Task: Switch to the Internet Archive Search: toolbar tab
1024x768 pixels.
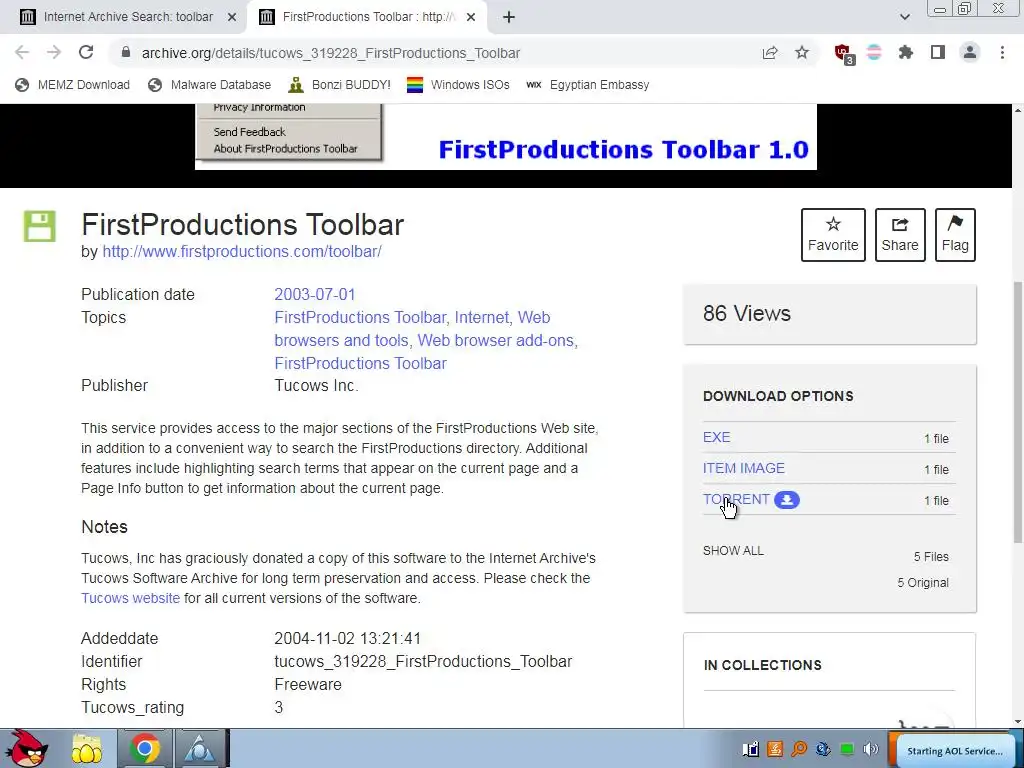Action: pos(127,17)
